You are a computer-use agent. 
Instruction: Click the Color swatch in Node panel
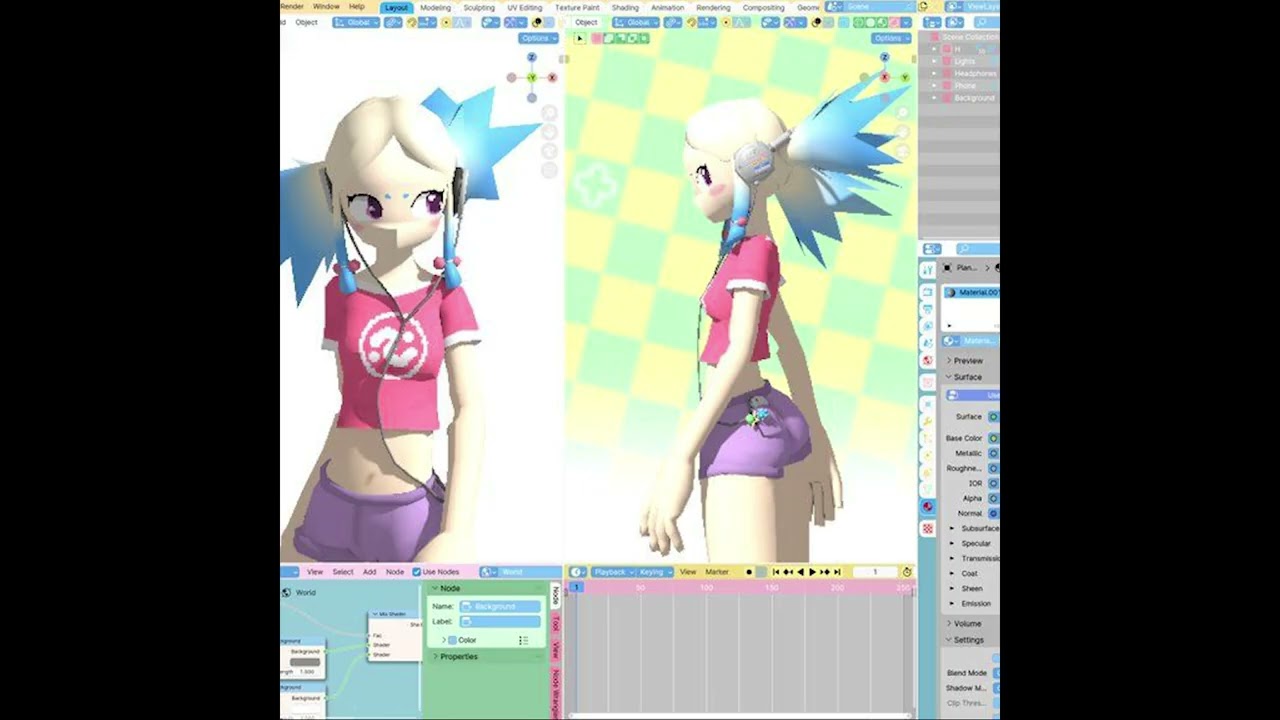pyautogui.click(x=452, y=640)
